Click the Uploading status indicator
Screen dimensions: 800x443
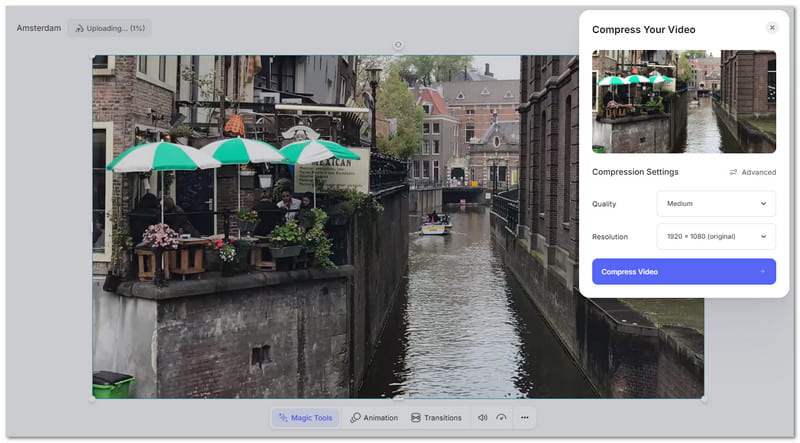pos(110,28)
